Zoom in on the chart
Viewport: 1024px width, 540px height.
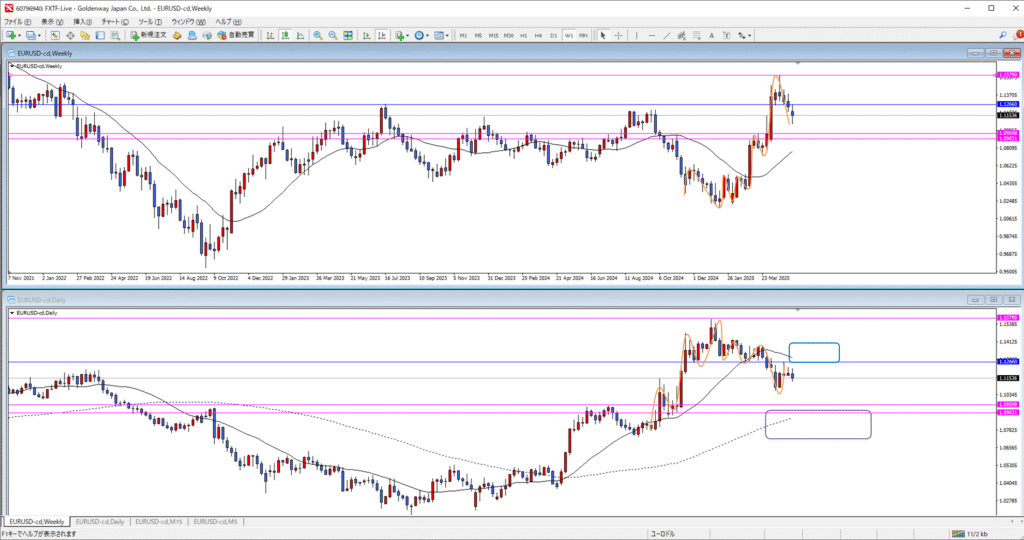click(318, 35)
